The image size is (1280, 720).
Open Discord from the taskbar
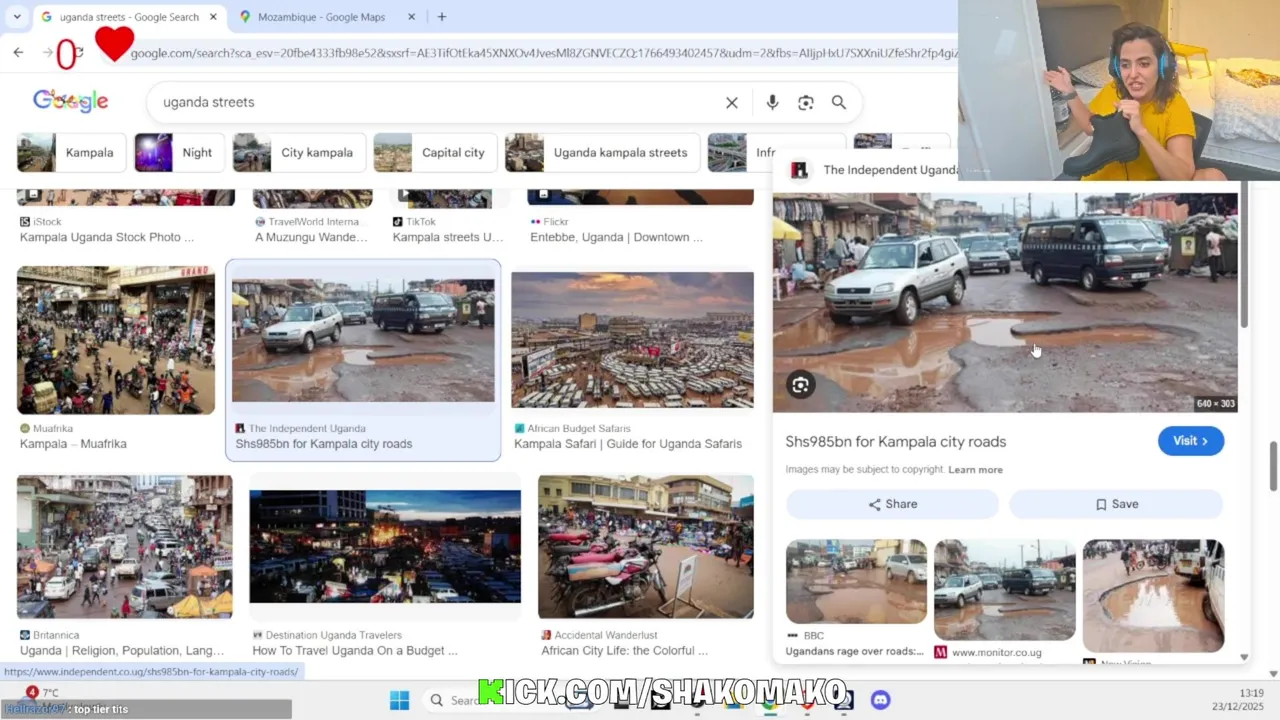click(x=880, y=700)
